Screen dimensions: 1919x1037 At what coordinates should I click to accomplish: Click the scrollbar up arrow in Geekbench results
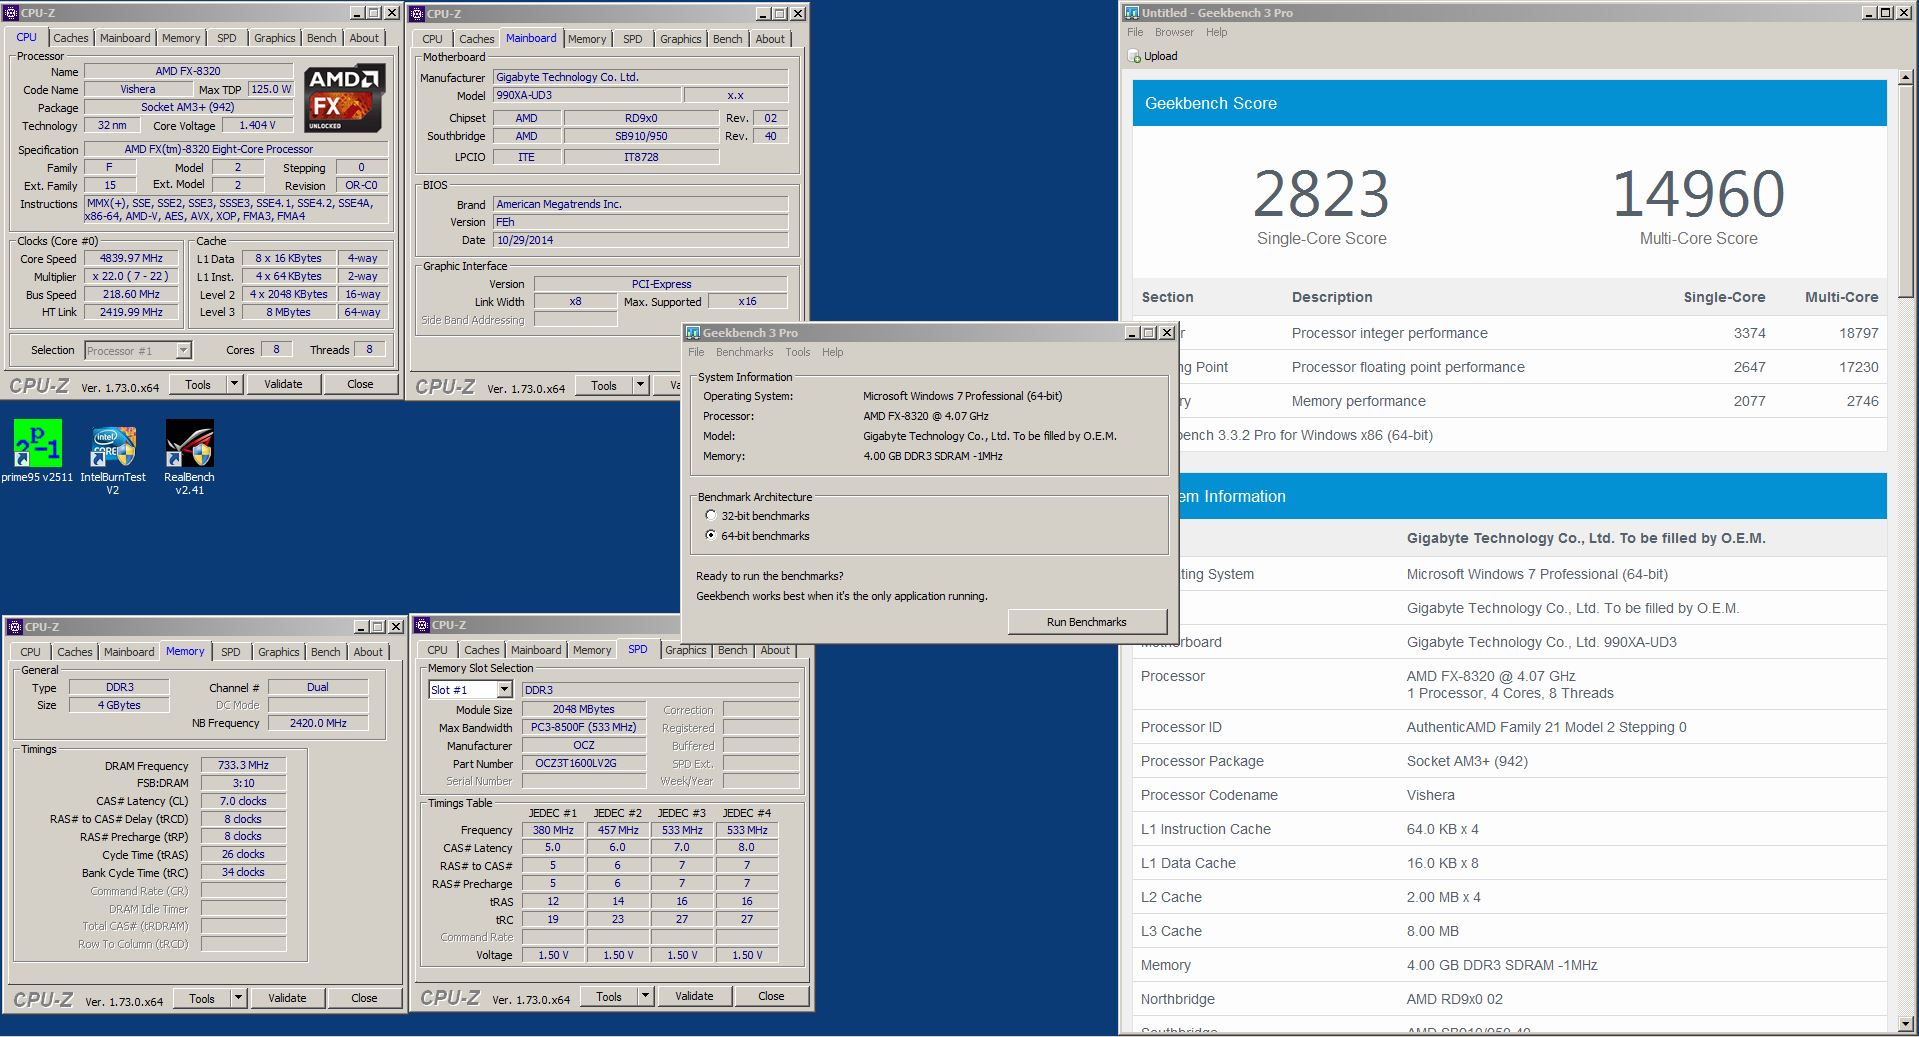coord(1908,76)
